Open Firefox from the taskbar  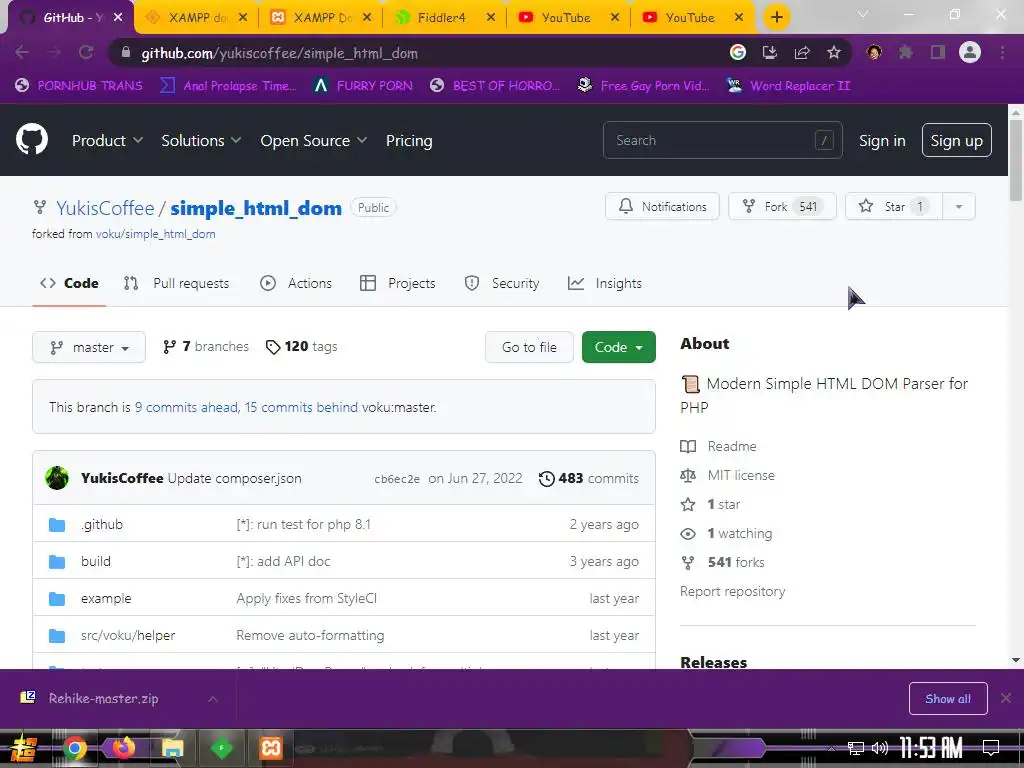pos(123,748)
